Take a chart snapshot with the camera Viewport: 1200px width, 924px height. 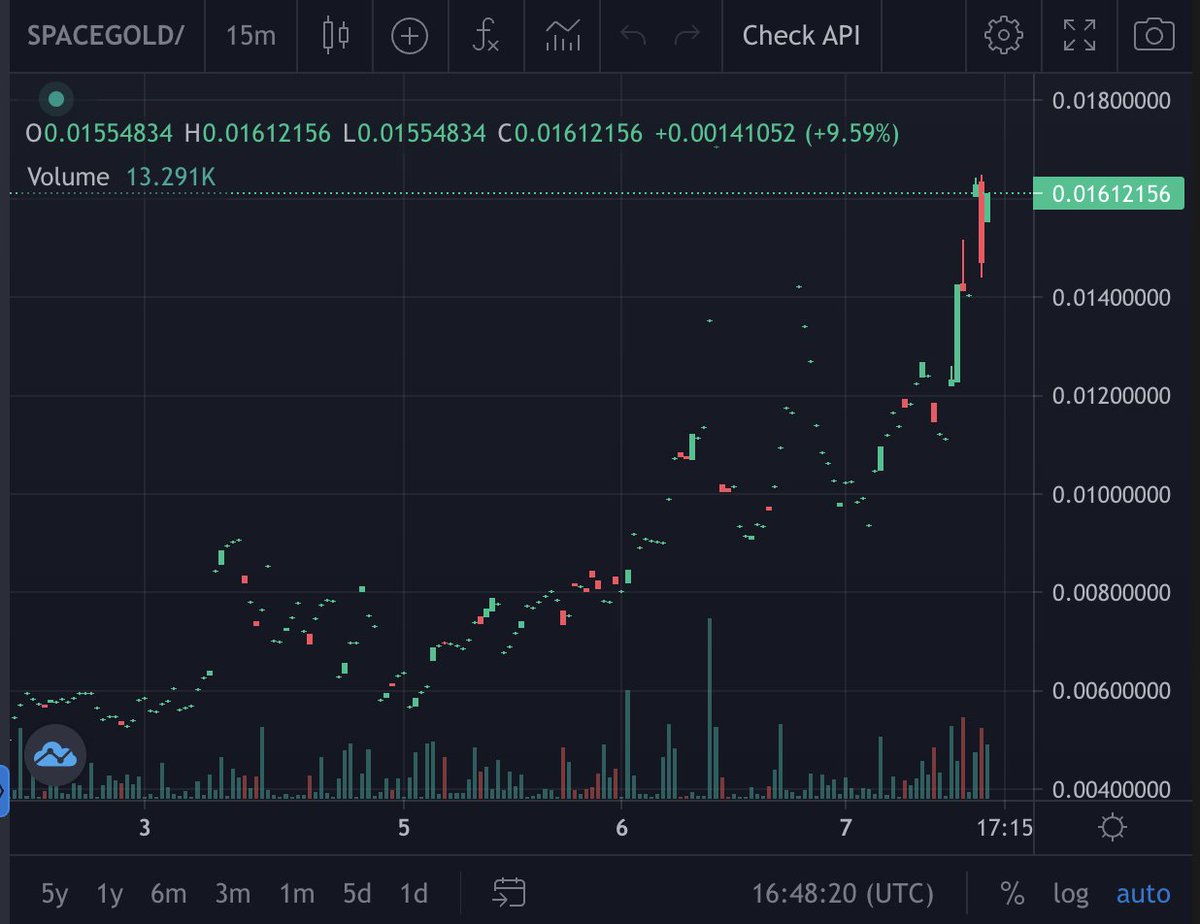(1154, 36)
